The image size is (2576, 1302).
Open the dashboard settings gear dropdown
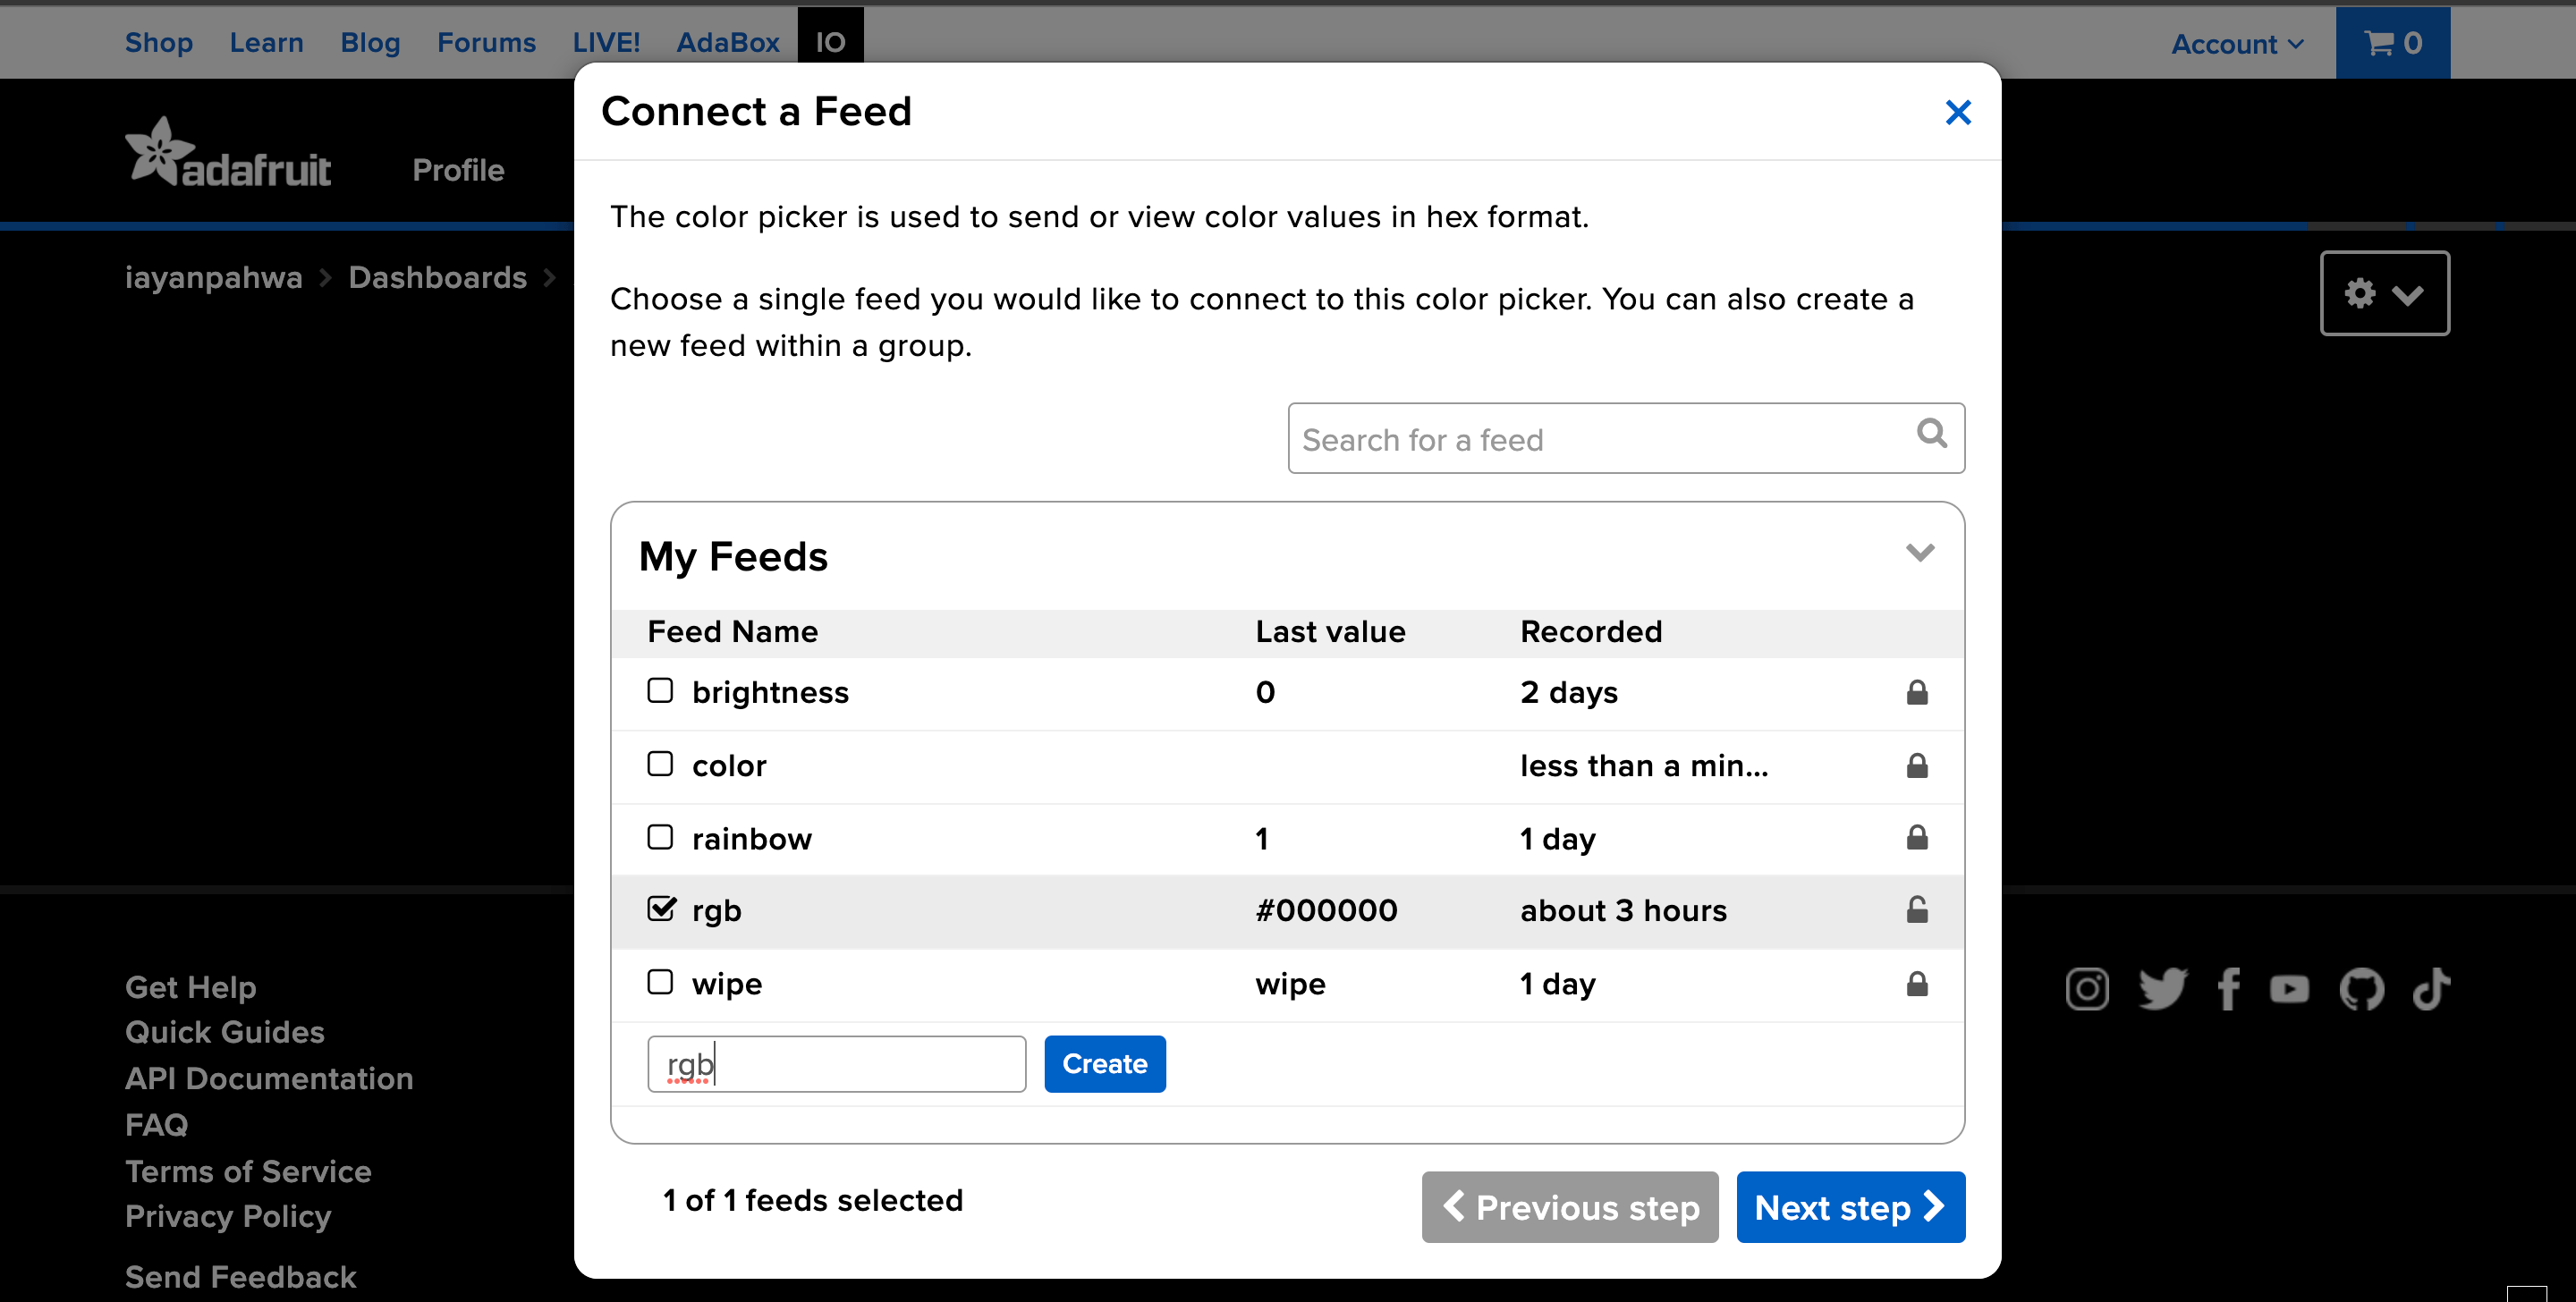pos(2384,293)
